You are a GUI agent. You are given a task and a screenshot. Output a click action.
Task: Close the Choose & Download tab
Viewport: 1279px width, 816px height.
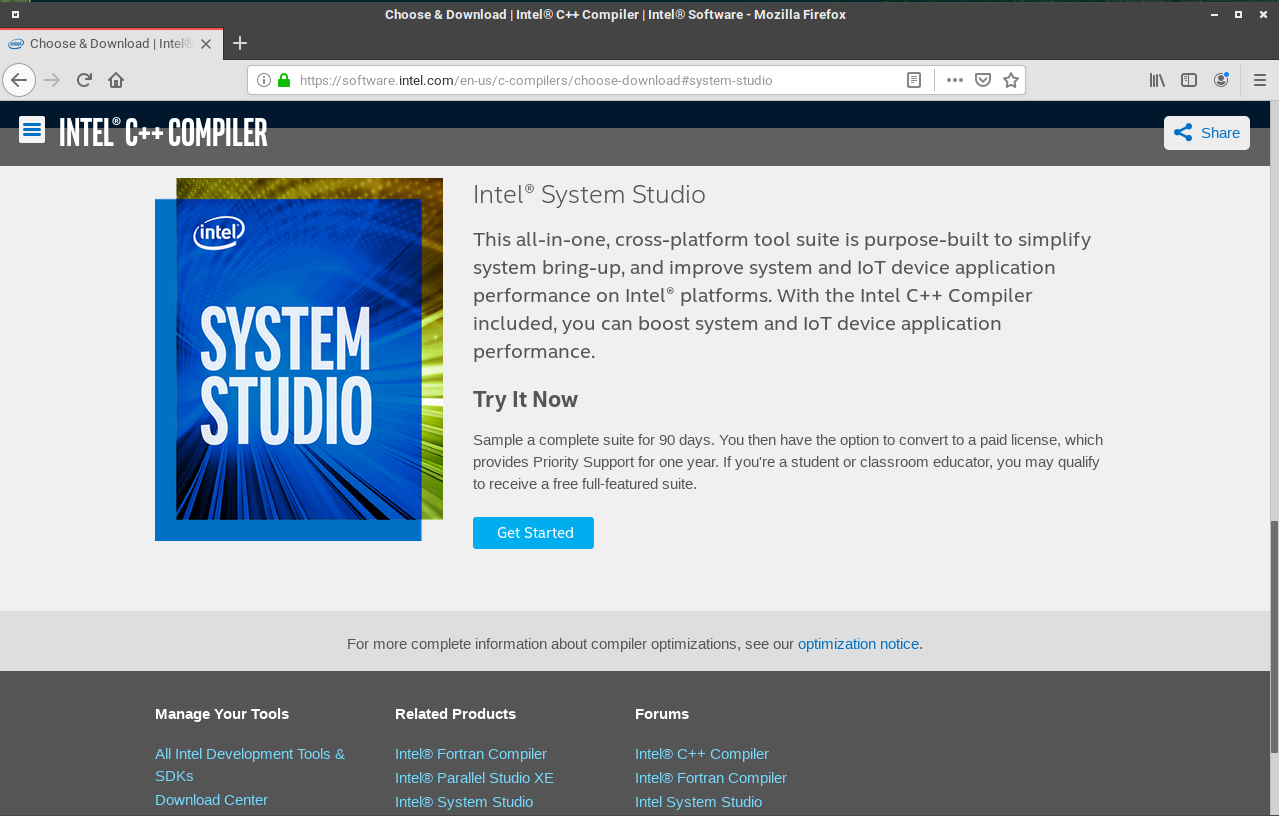pos(206,44)
